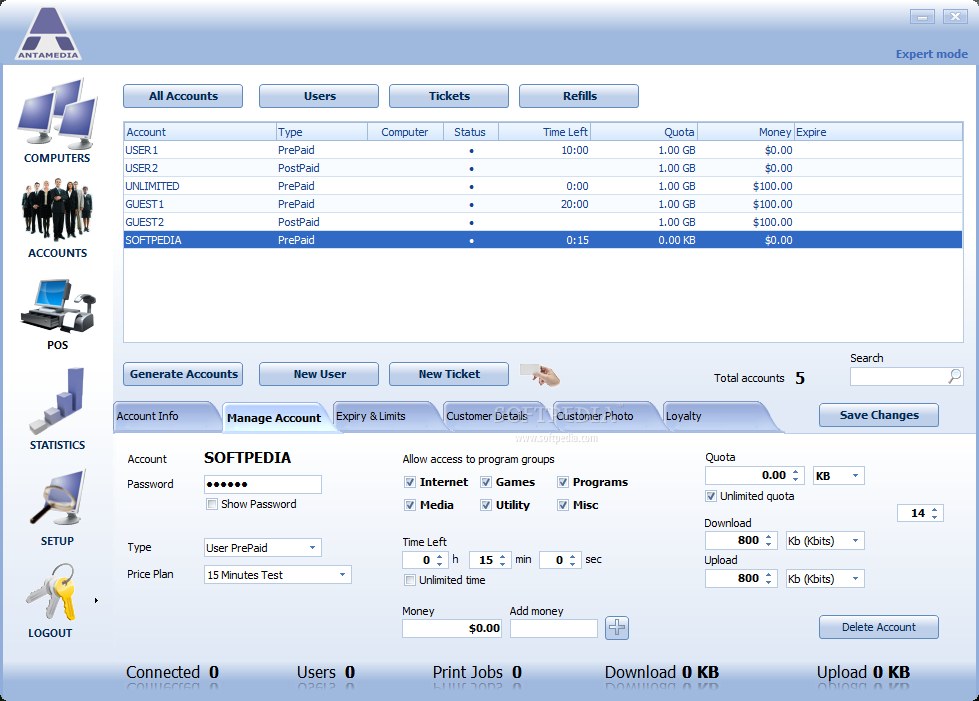Image resolution: width=979 pixels, height=701 pixels.
Task: Click the Logout keys icon
Action: click(x=50, y=592)
